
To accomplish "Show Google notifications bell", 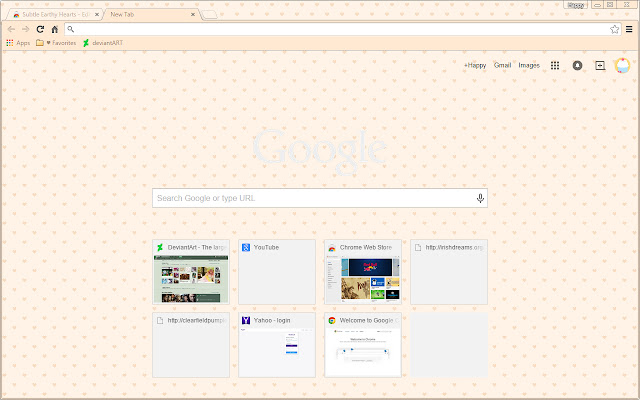I will (x=577, y=65).
